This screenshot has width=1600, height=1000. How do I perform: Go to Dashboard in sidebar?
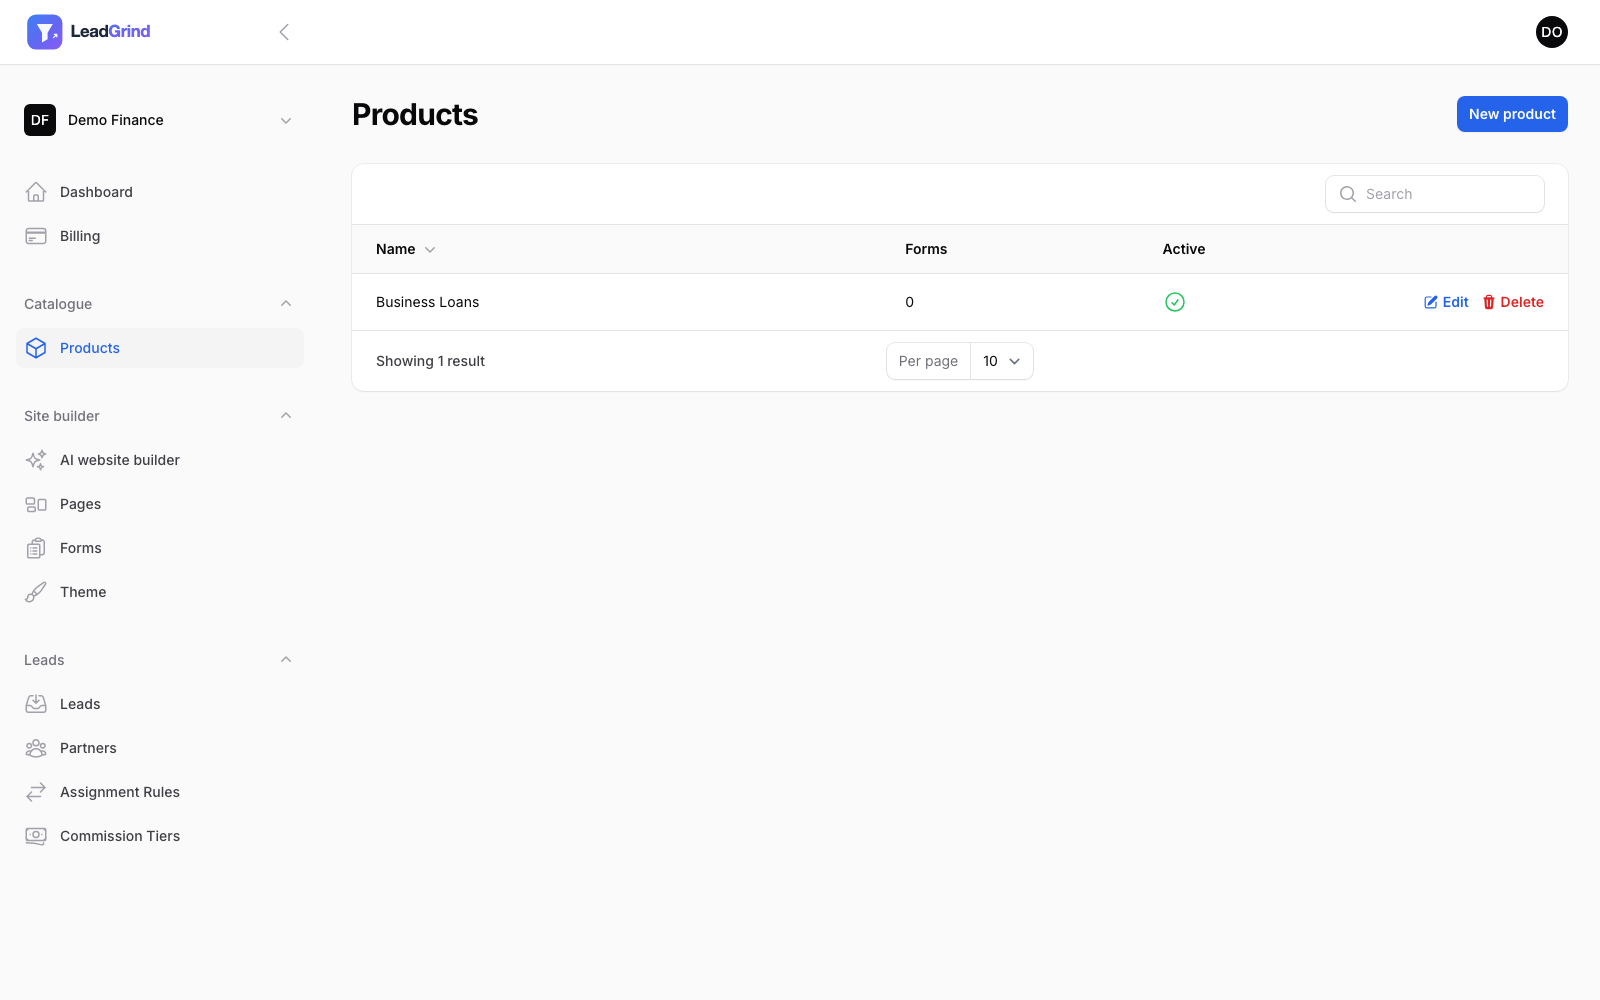[160, 192]
